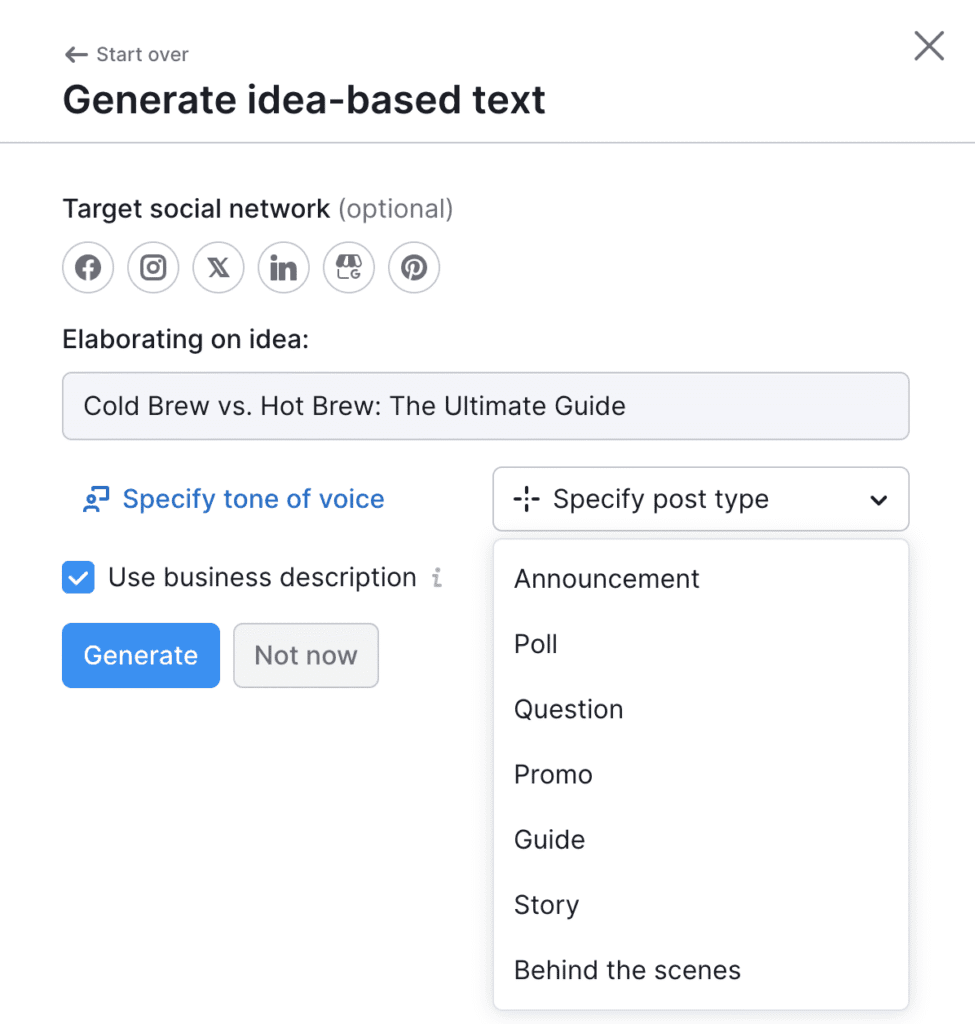975x1024 pixels.
Task: Choose Guide as the post type
Action: [549, 839]
